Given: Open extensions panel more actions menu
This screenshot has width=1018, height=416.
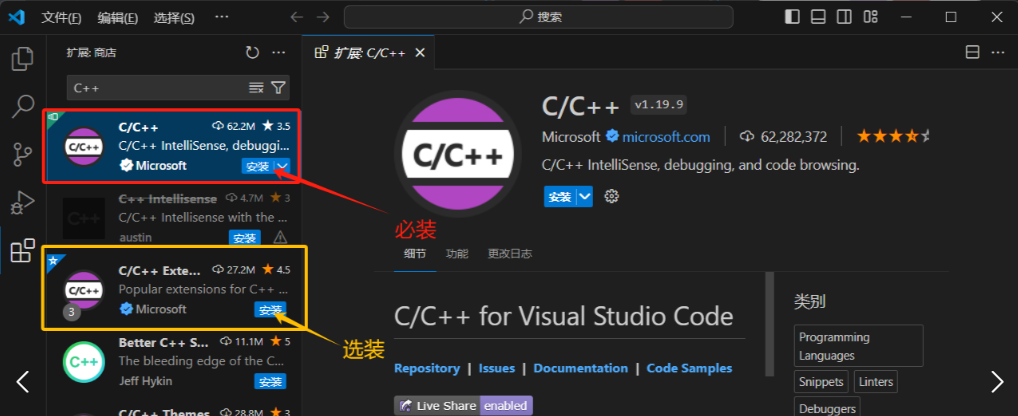Looking at the screenshot, I should click(279, 53).
